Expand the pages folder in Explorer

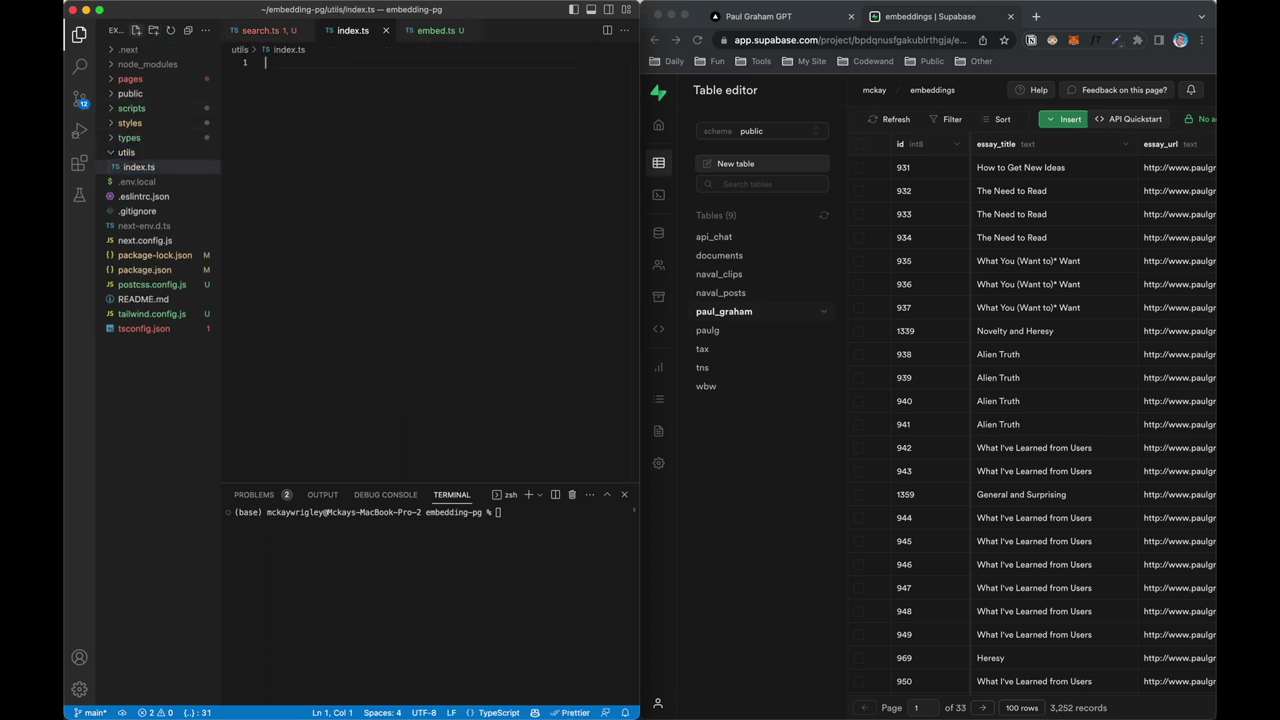point(130,79)
